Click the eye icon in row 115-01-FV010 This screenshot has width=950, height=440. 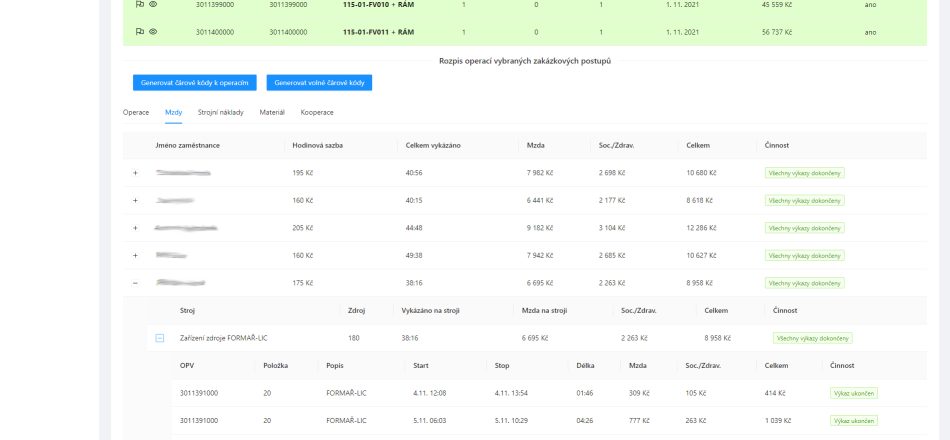(x=153, y=4)
